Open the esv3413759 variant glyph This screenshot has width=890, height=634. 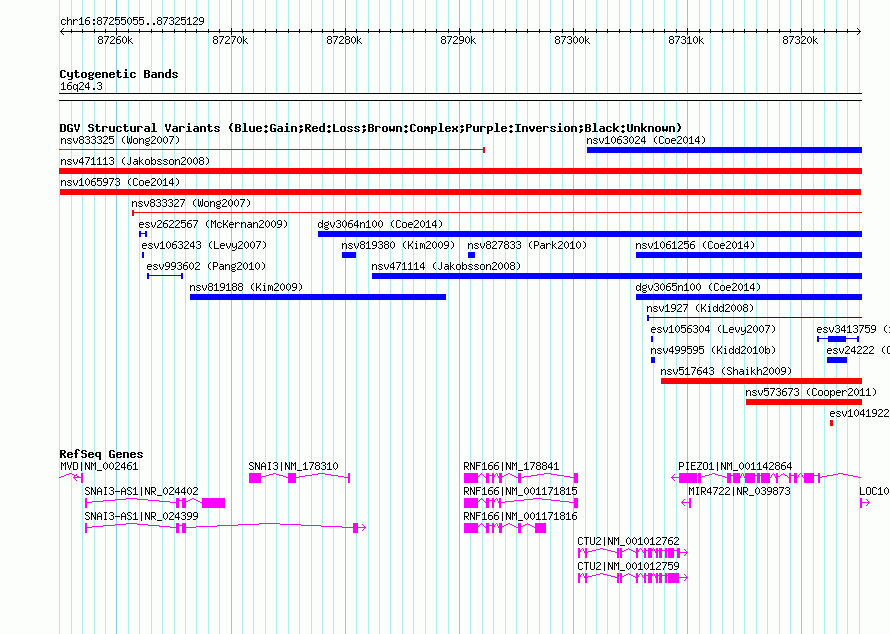pyautogui.click(x=838, y=339)
